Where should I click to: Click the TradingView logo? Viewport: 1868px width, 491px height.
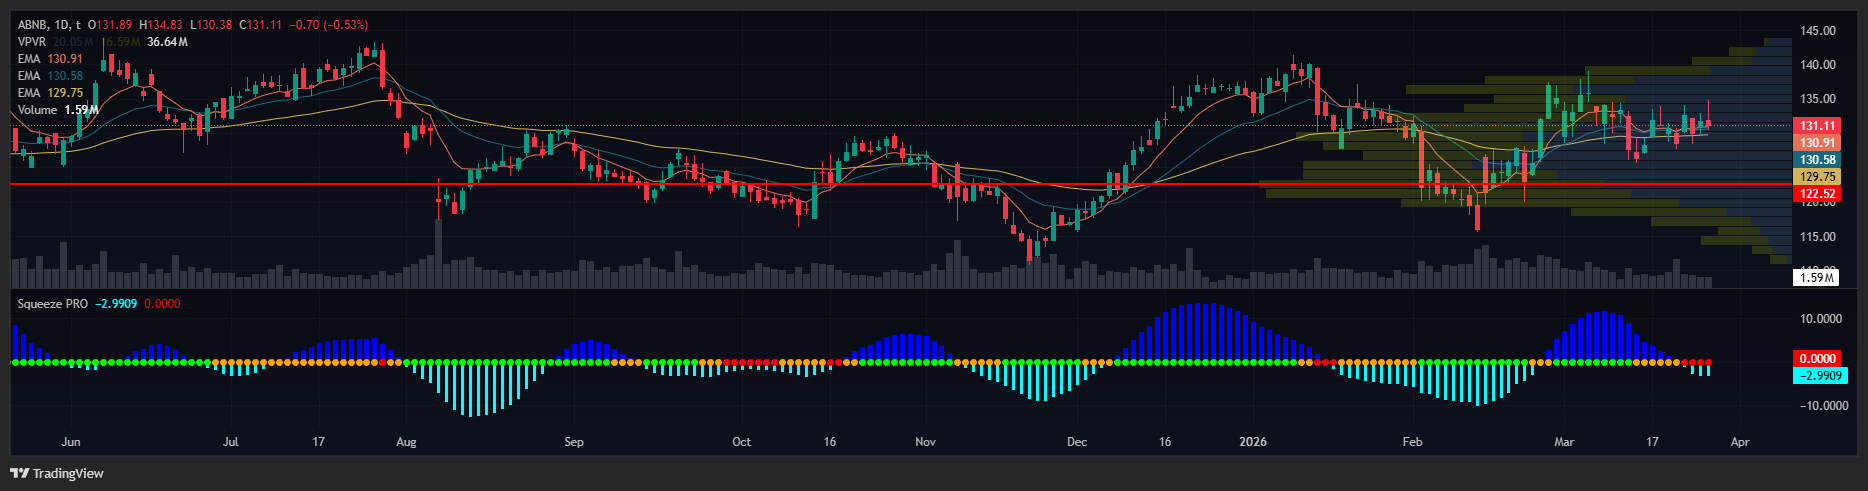pos(57,473)
